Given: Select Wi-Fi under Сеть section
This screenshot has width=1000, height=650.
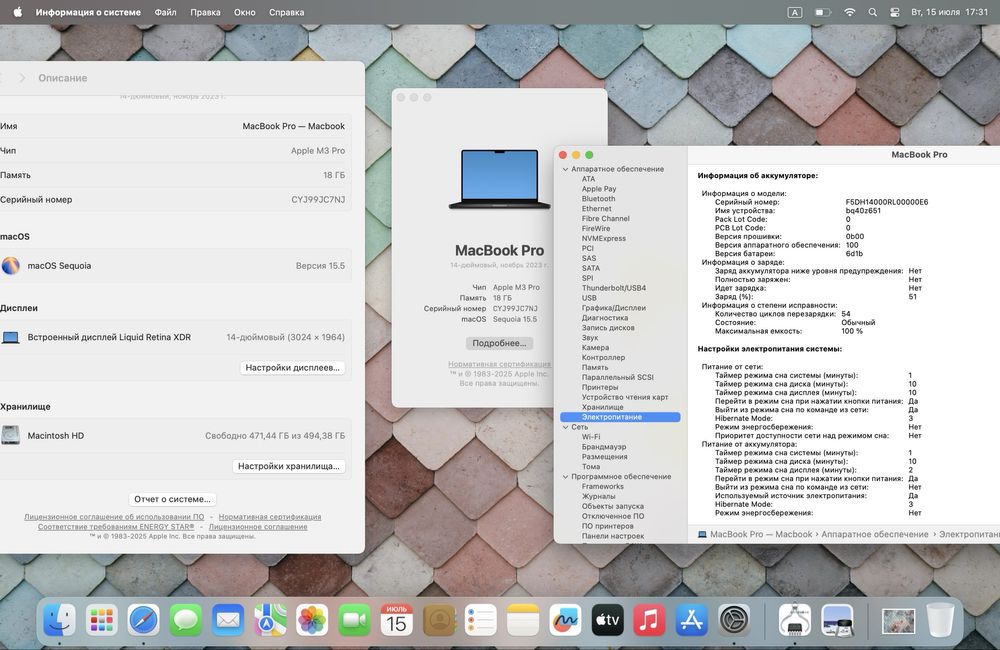Looking at the screenshot, I should click(x=591, y=437).
